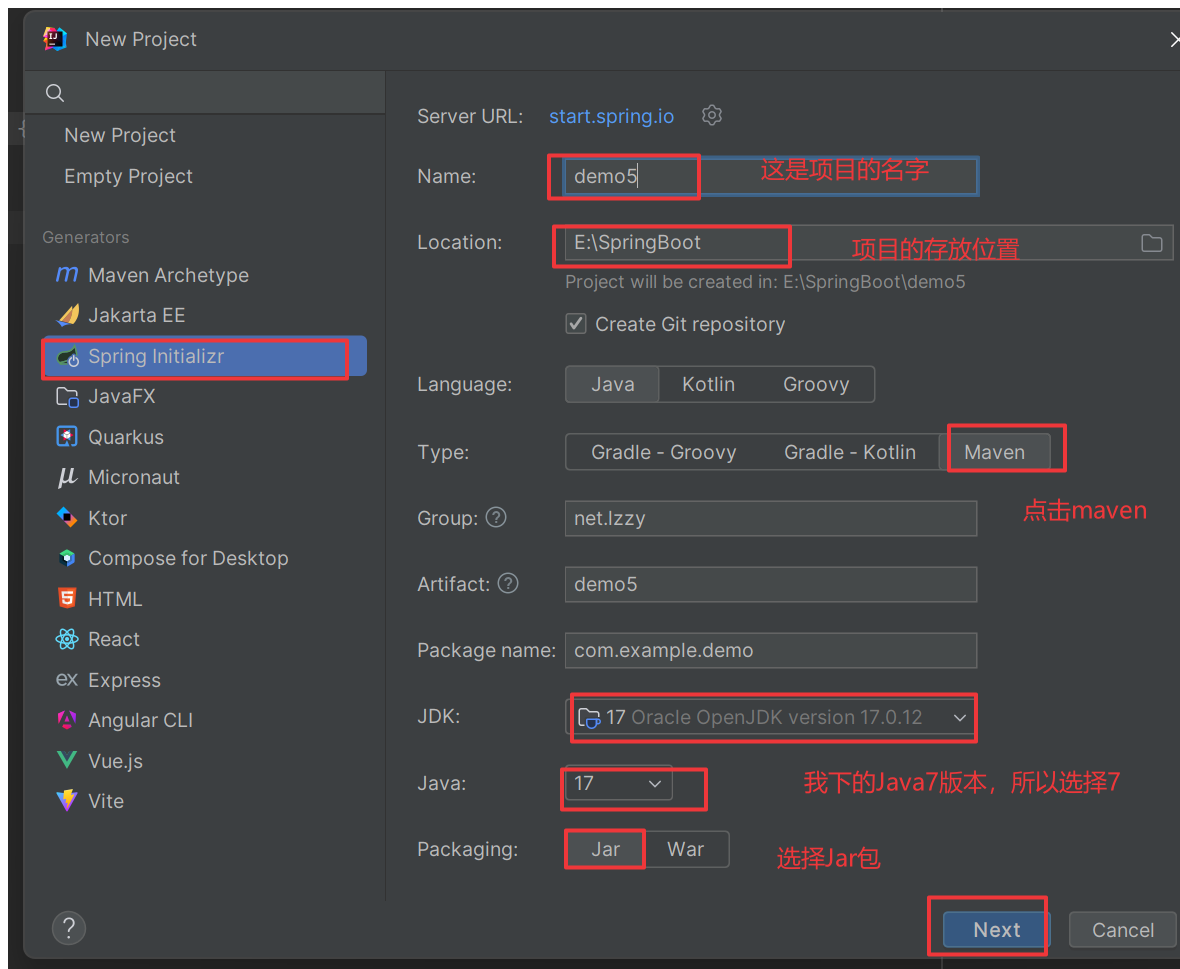Click the Micronaut mu icon
Viewport: 1180px width, 969px height.
(x=67, y=477)
